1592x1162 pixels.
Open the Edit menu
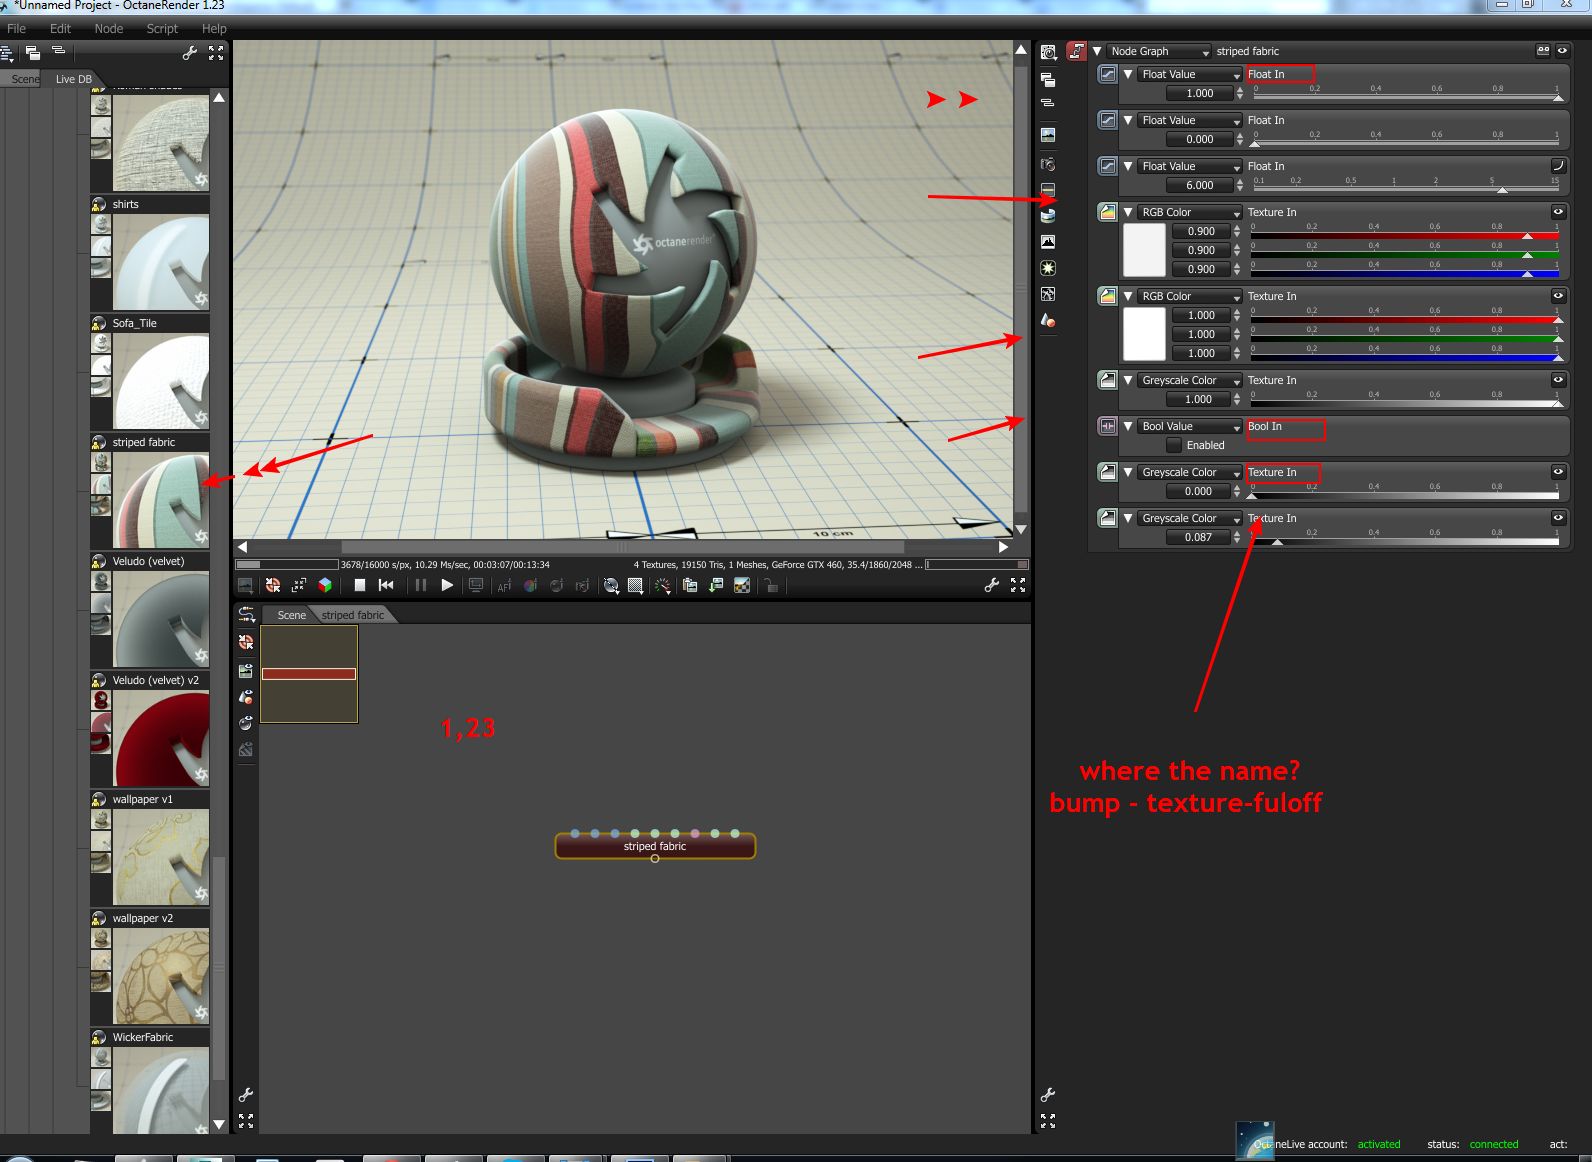60,29
